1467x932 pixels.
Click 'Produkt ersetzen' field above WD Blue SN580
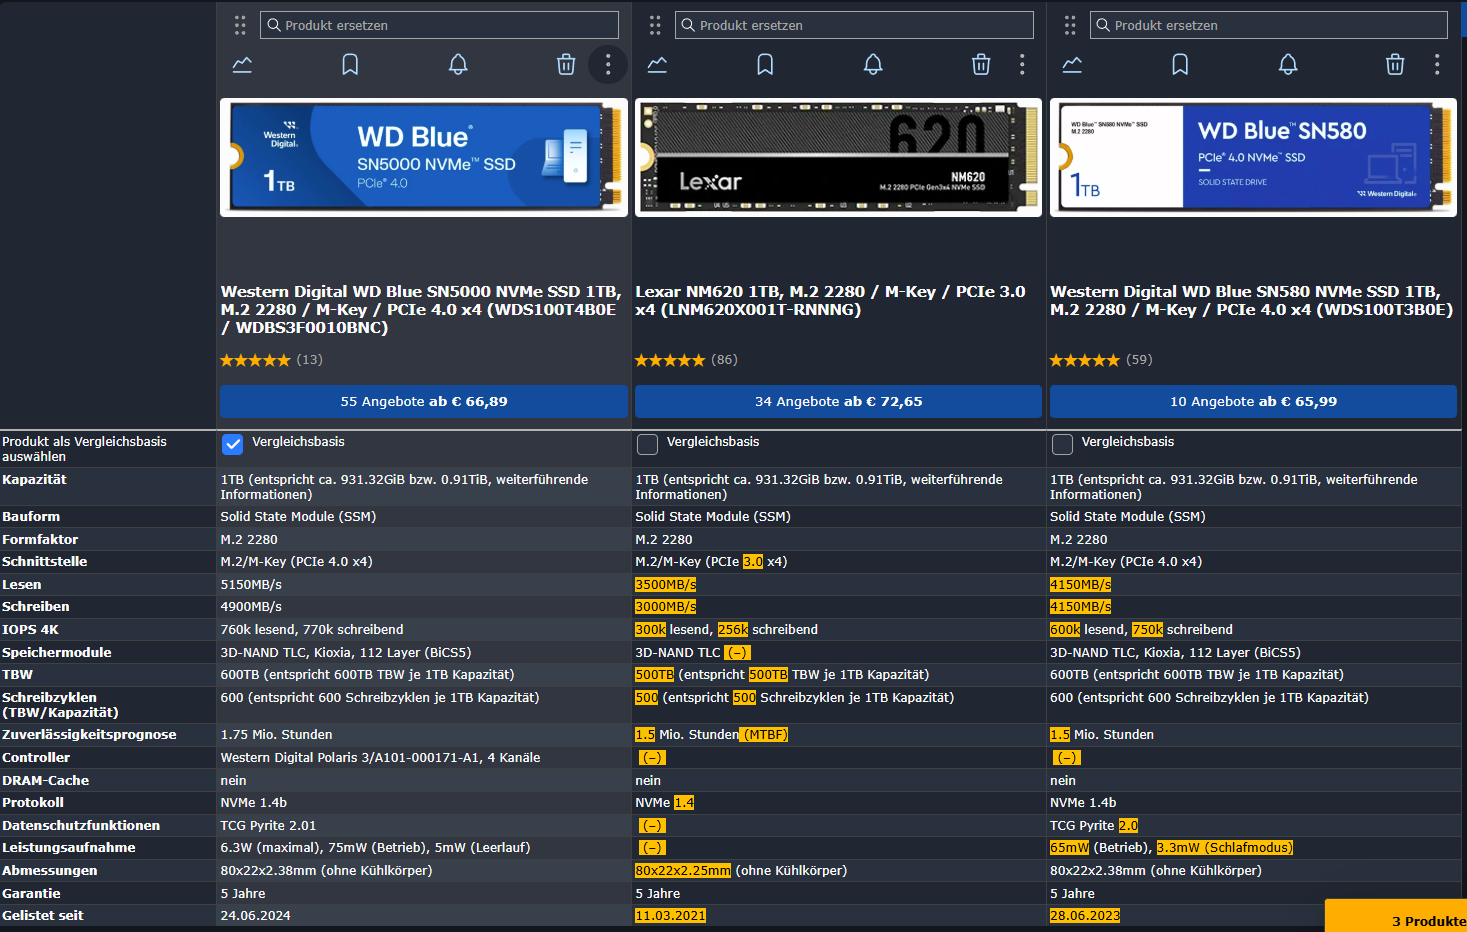1269,25
